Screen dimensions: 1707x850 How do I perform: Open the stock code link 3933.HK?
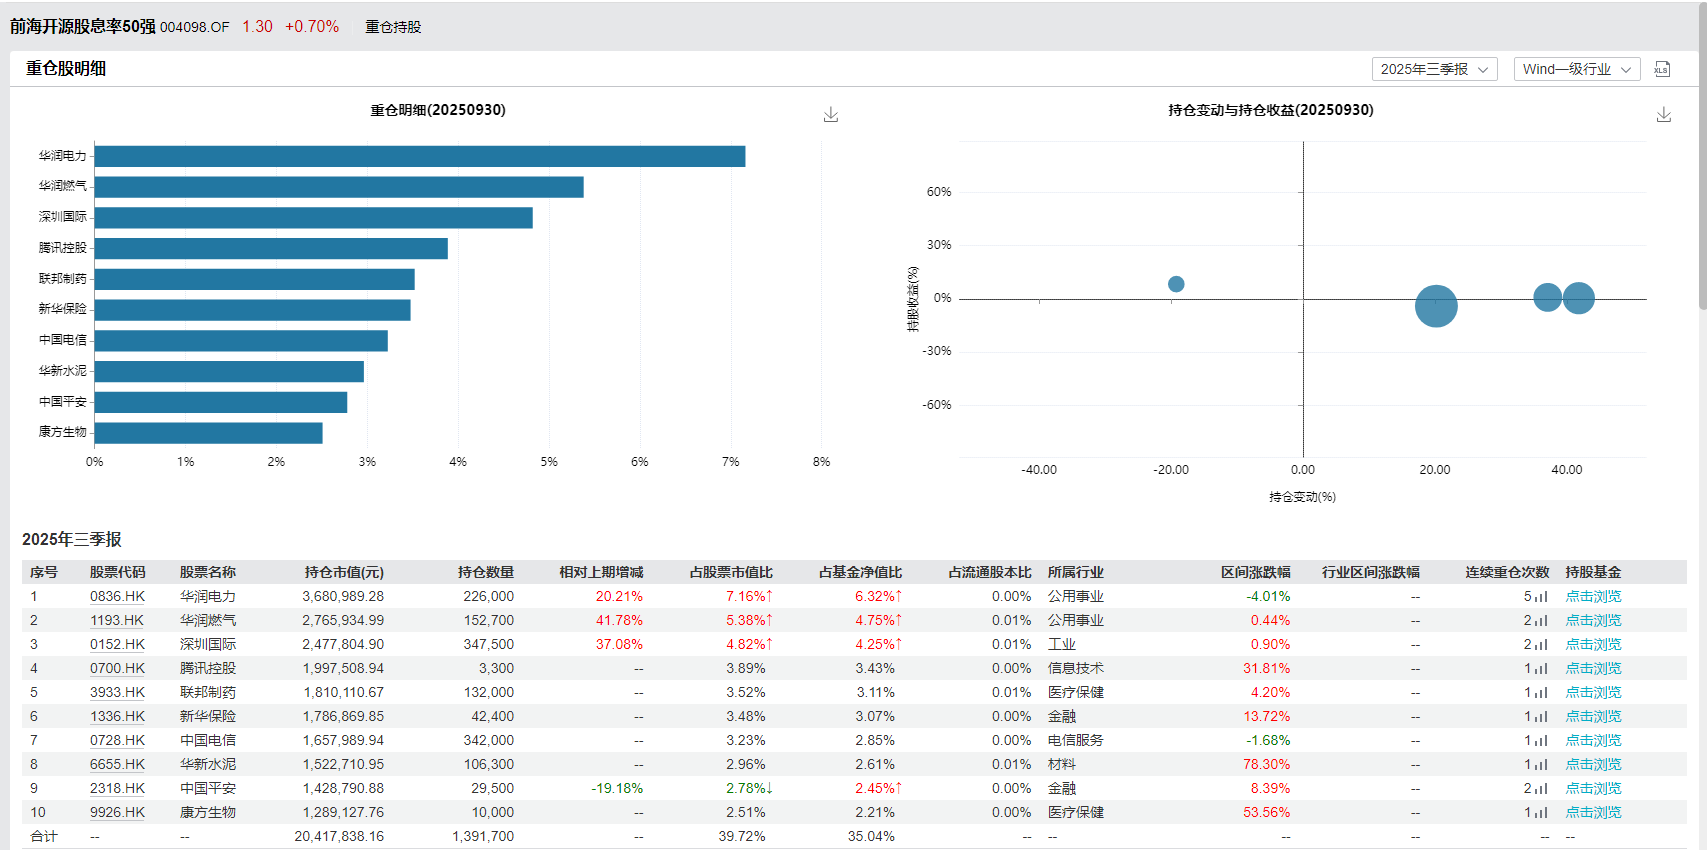click(x=117, y=693)
